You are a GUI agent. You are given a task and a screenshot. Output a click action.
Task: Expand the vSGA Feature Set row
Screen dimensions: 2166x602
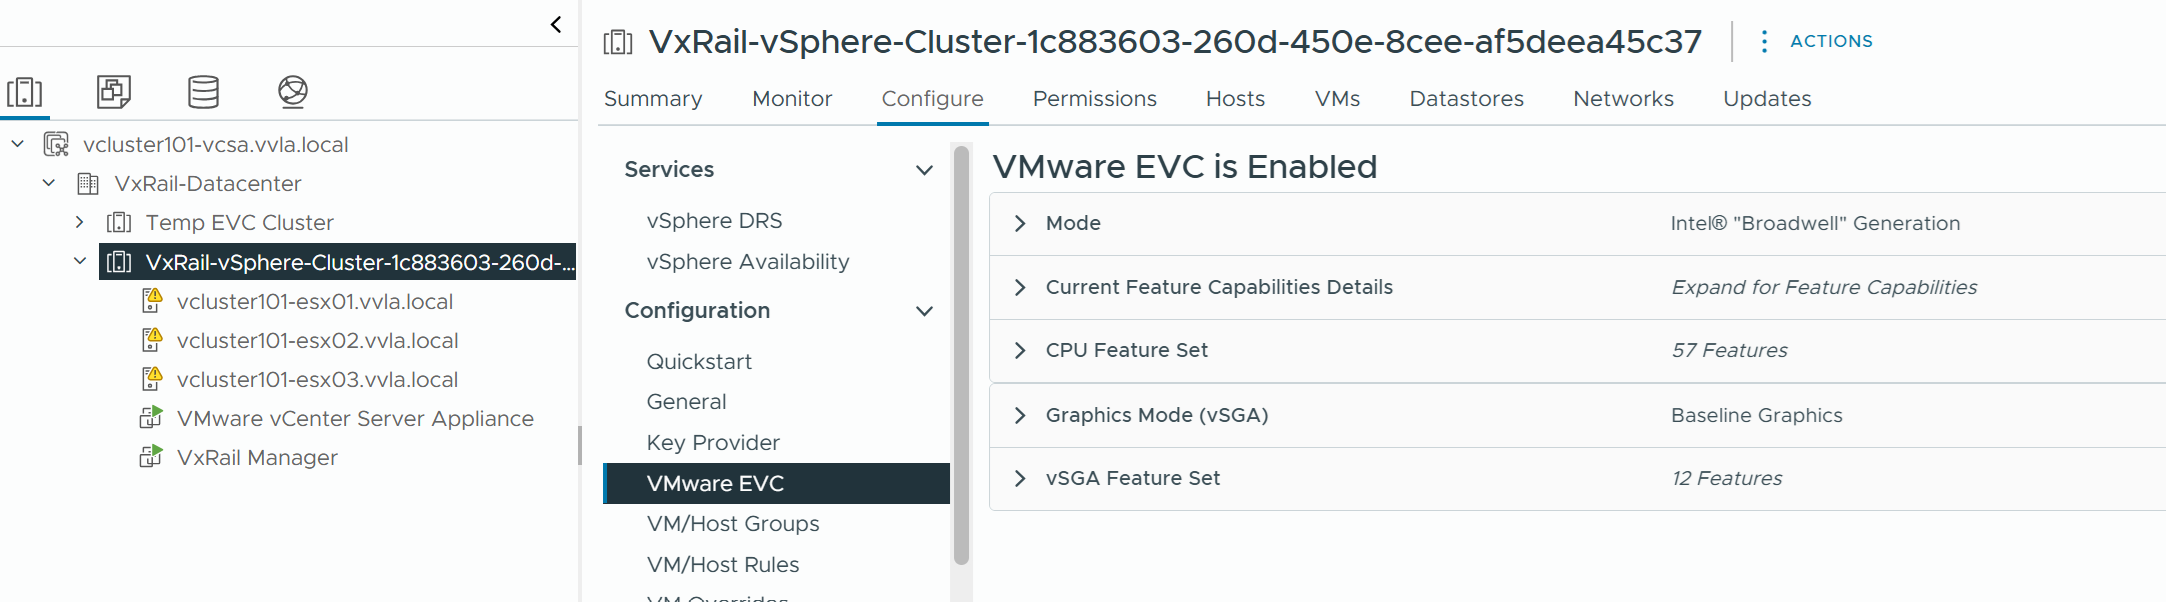click(x=1020, y=478)
